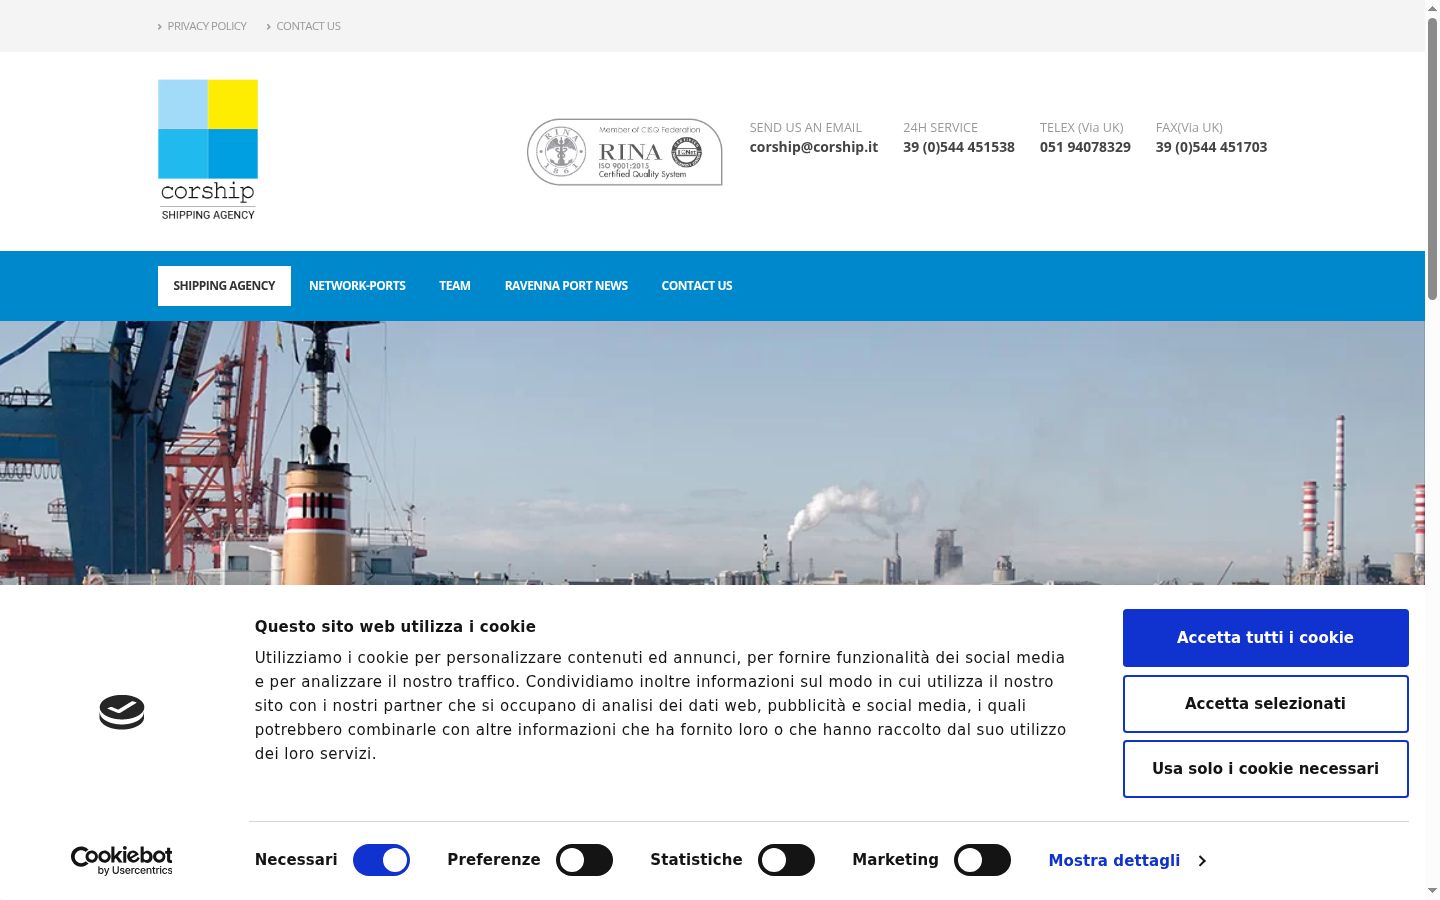The image size is (1440, 900).
Task: Enable the Statistiche cookie switch
Action: 786,860
